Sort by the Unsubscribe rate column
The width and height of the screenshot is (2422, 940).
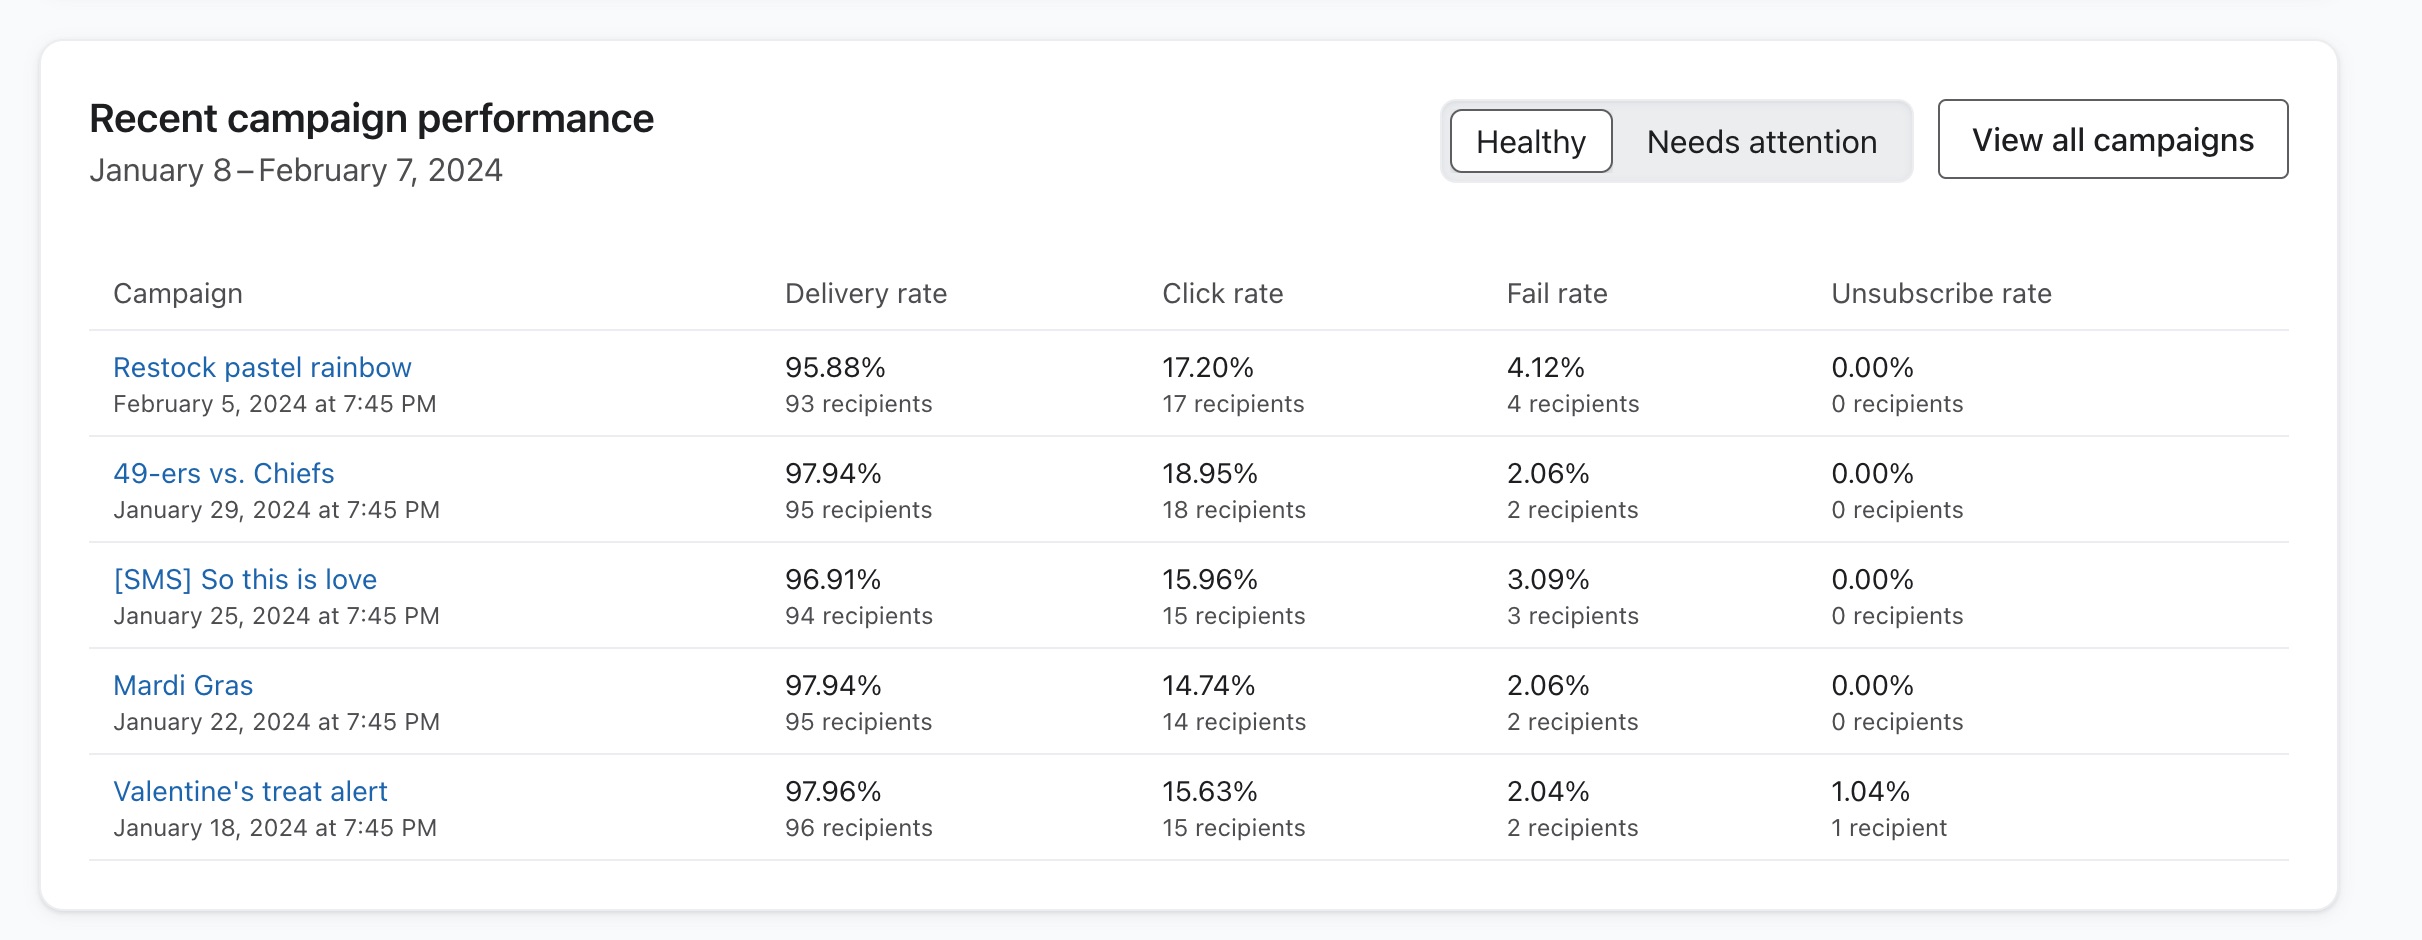tap(1940, 293)
